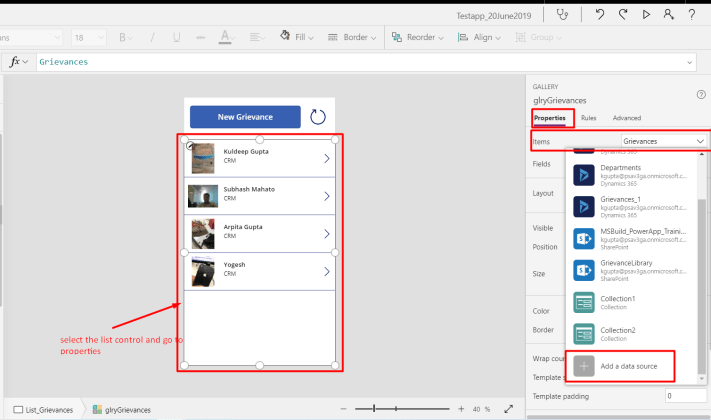Screen dimensions: 711x420
Task: Switch to the Rules tab
Action: tap(589, 118)
